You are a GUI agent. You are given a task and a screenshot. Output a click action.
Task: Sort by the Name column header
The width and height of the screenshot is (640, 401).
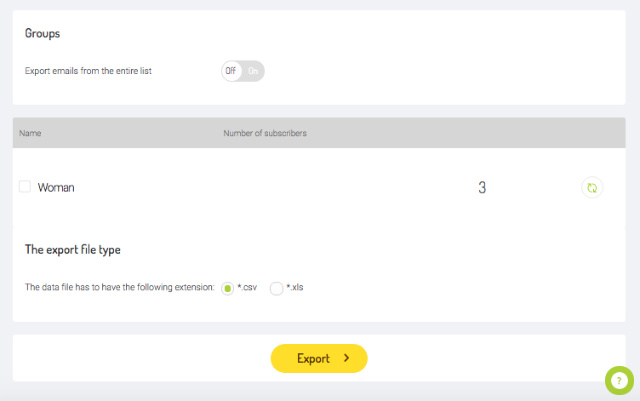pos(30,133)
